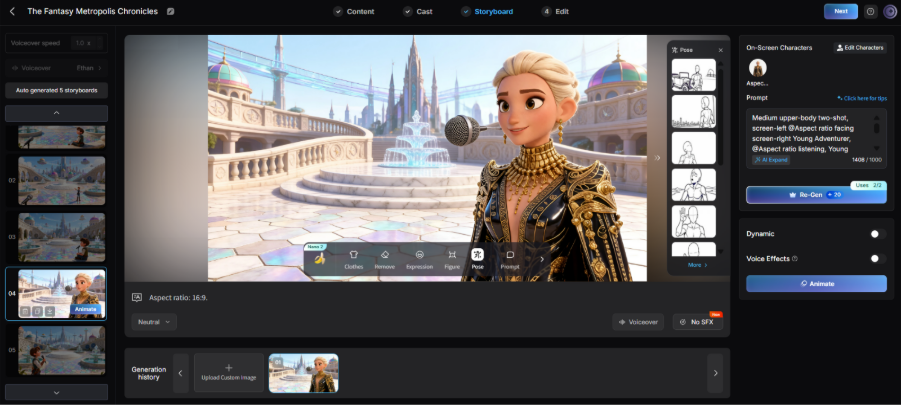The width and height of the screenshot is (901, 405).
Task: Select the Pose tool
Action: coord(478,259)
